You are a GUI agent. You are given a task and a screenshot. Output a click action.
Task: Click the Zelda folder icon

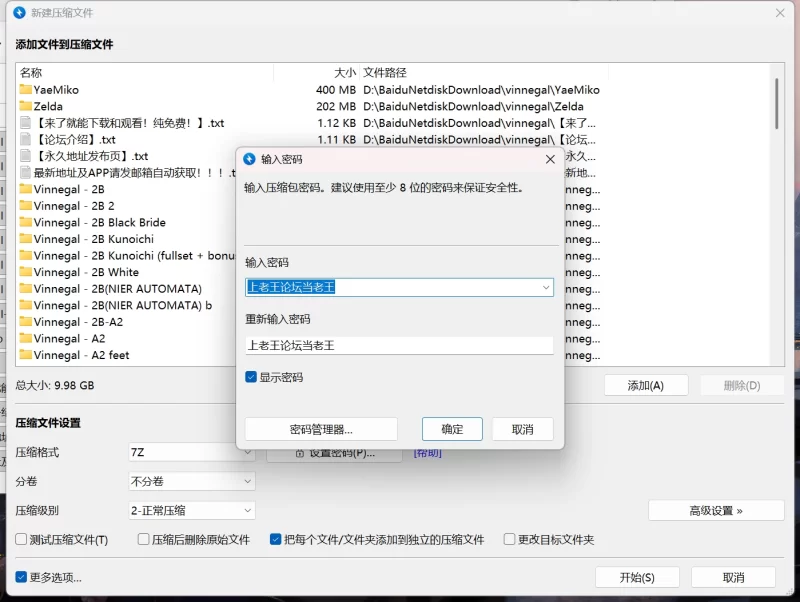tap(26, 106)
